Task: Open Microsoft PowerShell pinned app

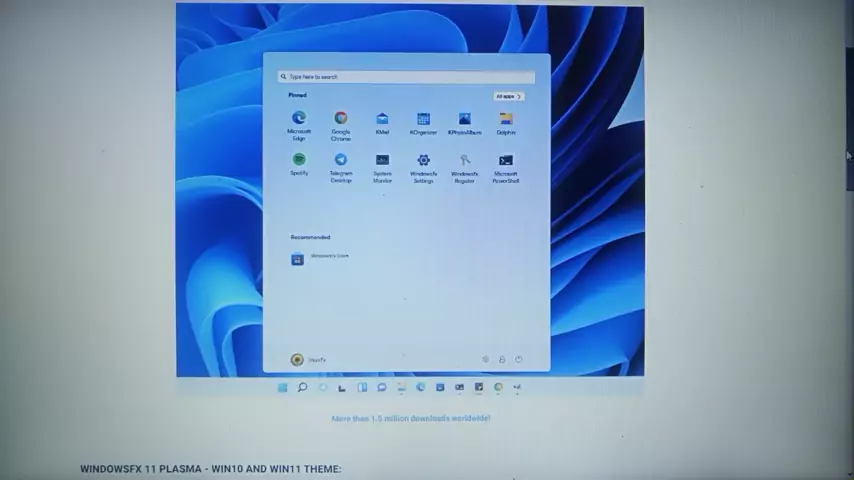Action: point(505,167)
